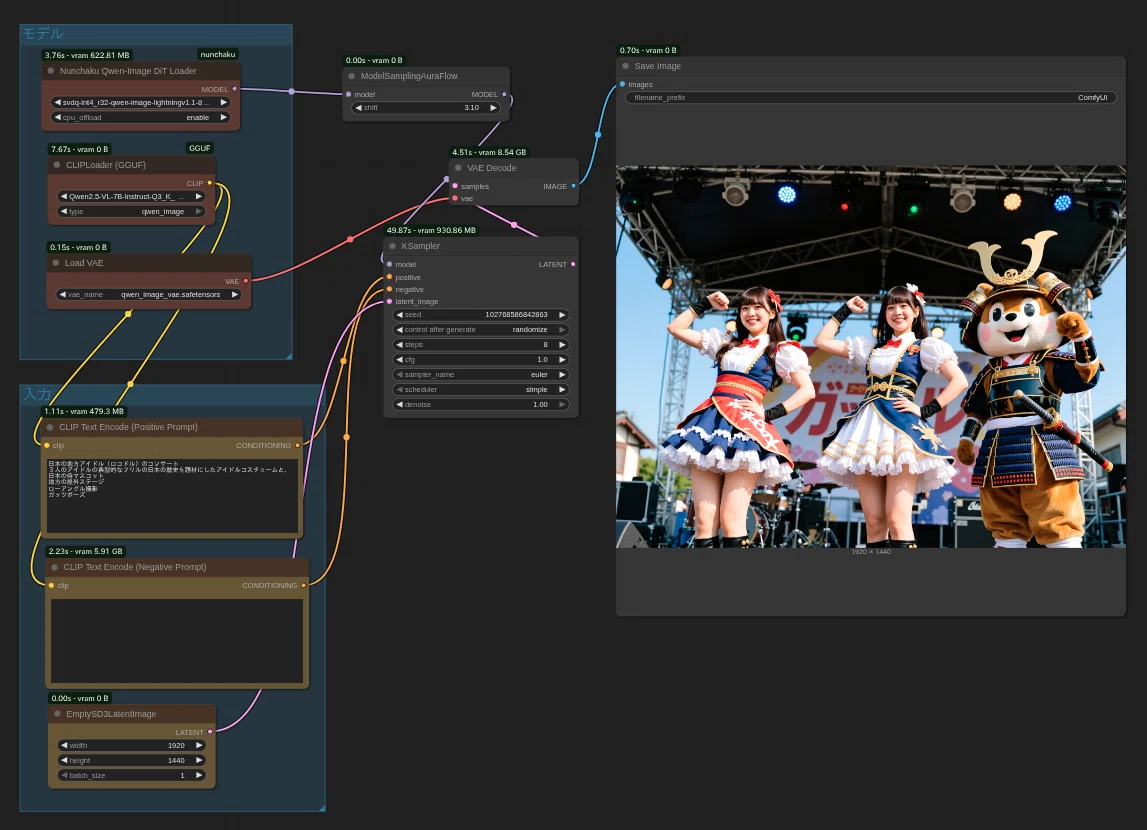Increase steps with right arrow
The height and width of the screenshot is (830, 1147).
click(x=563, y=344)
